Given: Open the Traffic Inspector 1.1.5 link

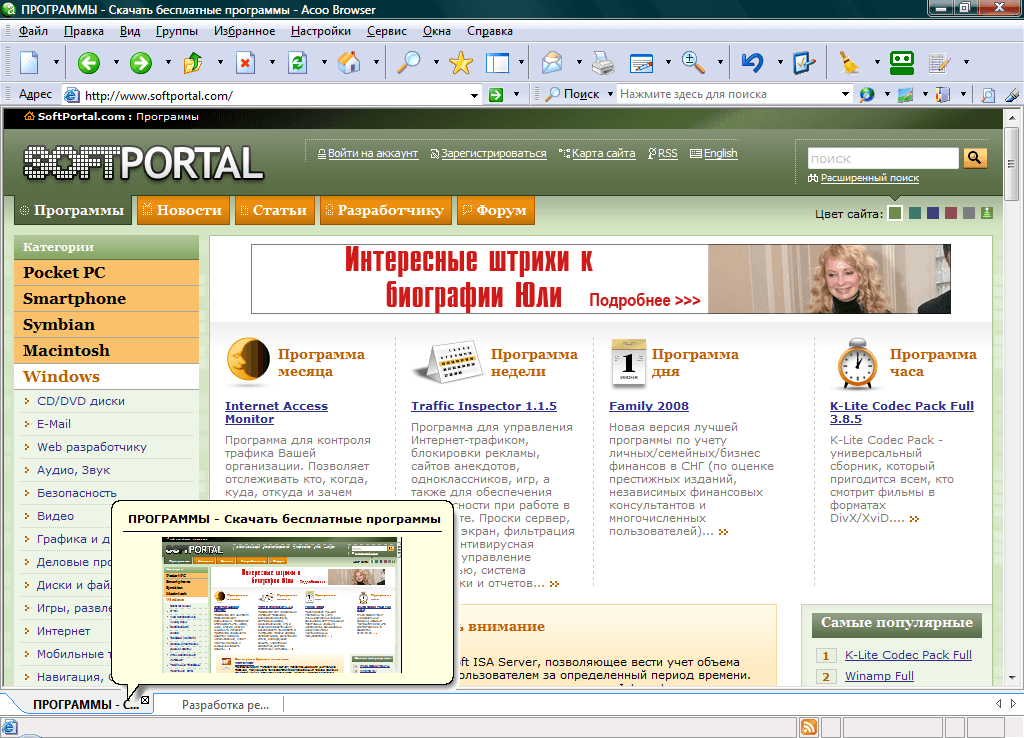Looking at the screenshot, I should 484,406.
